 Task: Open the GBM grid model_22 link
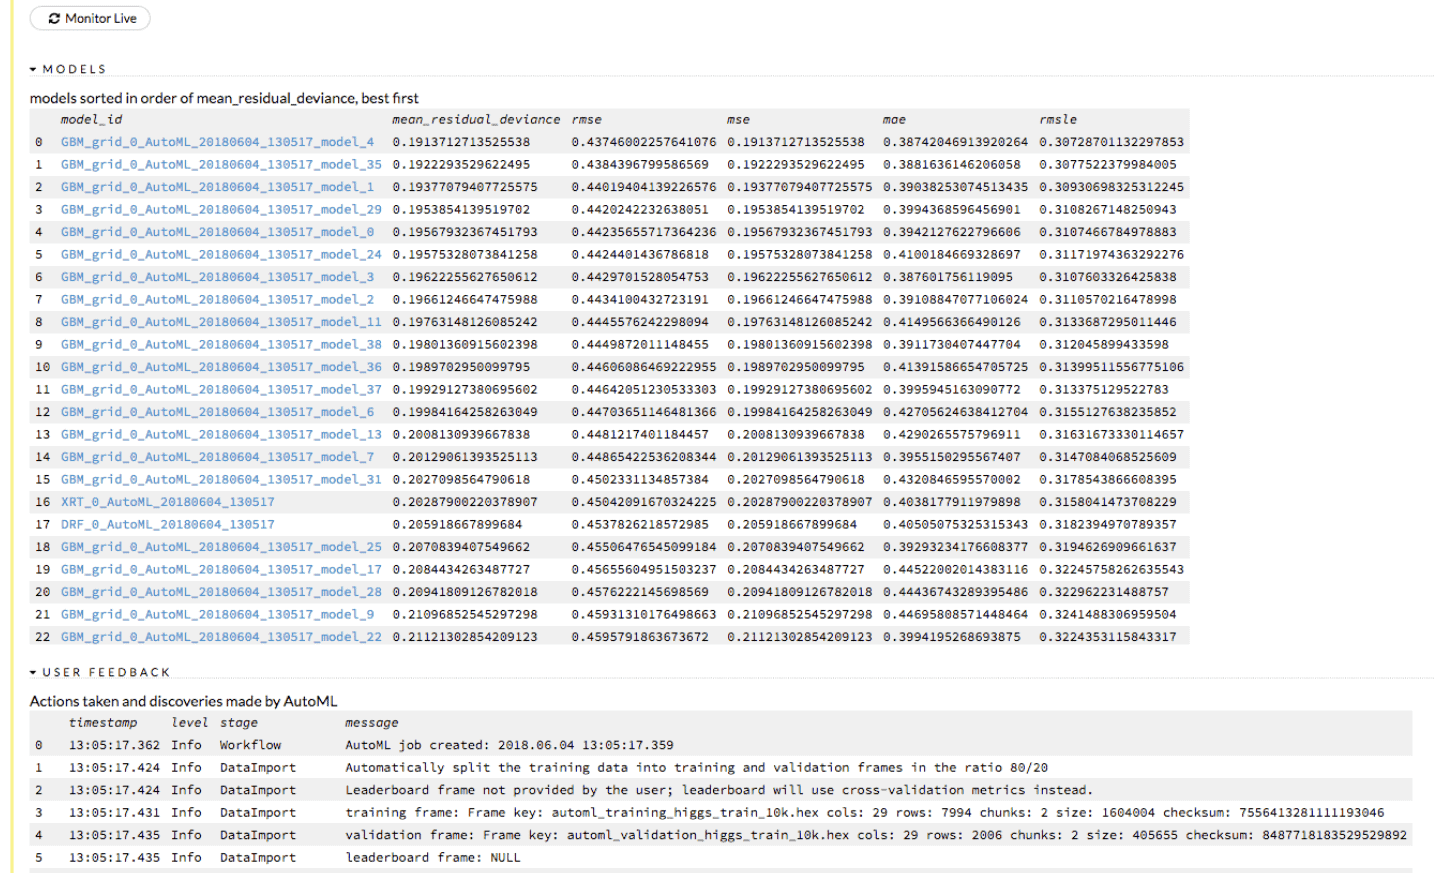(221, 636)
